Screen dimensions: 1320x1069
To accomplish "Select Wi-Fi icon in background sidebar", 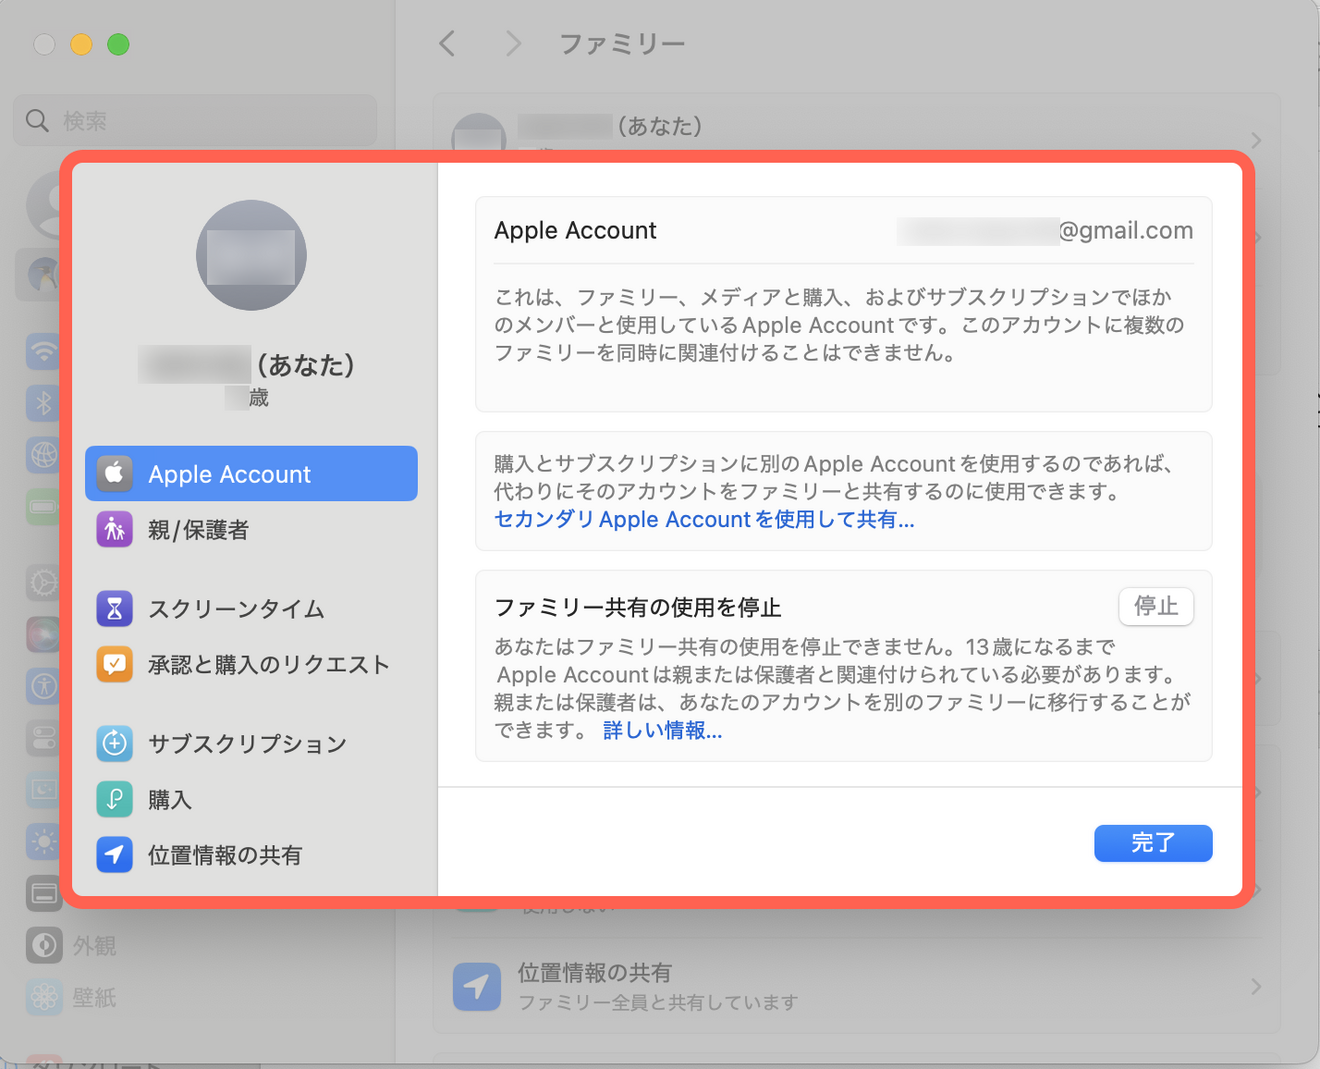I will click(43, 352).
